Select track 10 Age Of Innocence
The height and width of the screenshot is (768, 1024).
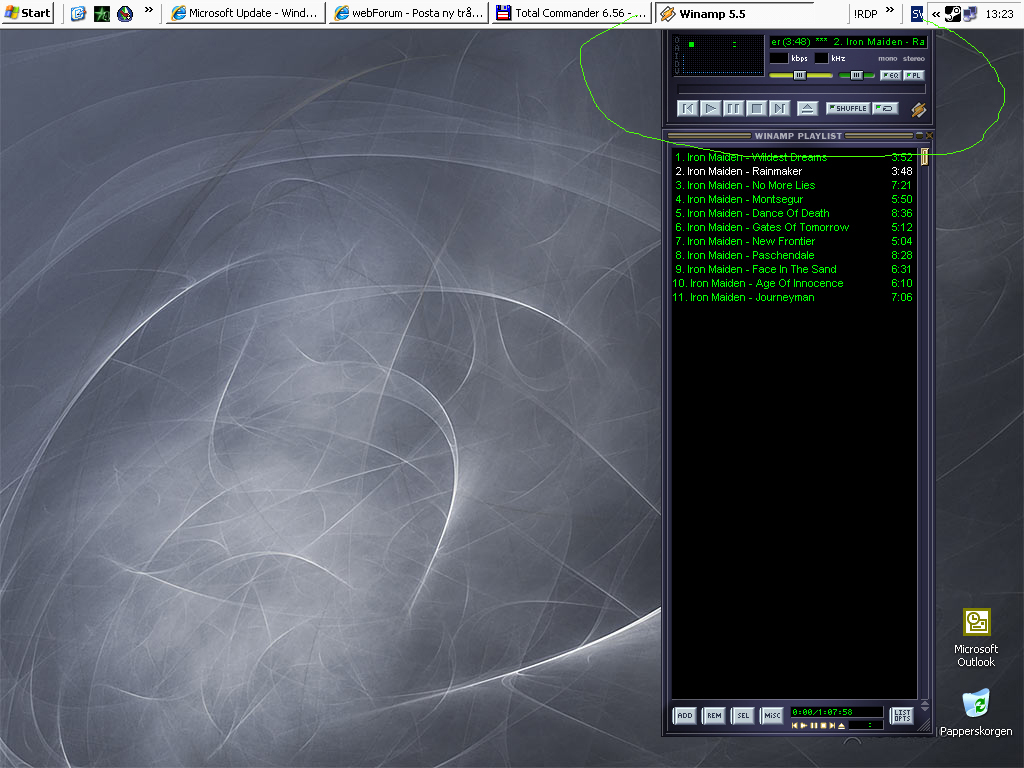click(x=793, y=283)
